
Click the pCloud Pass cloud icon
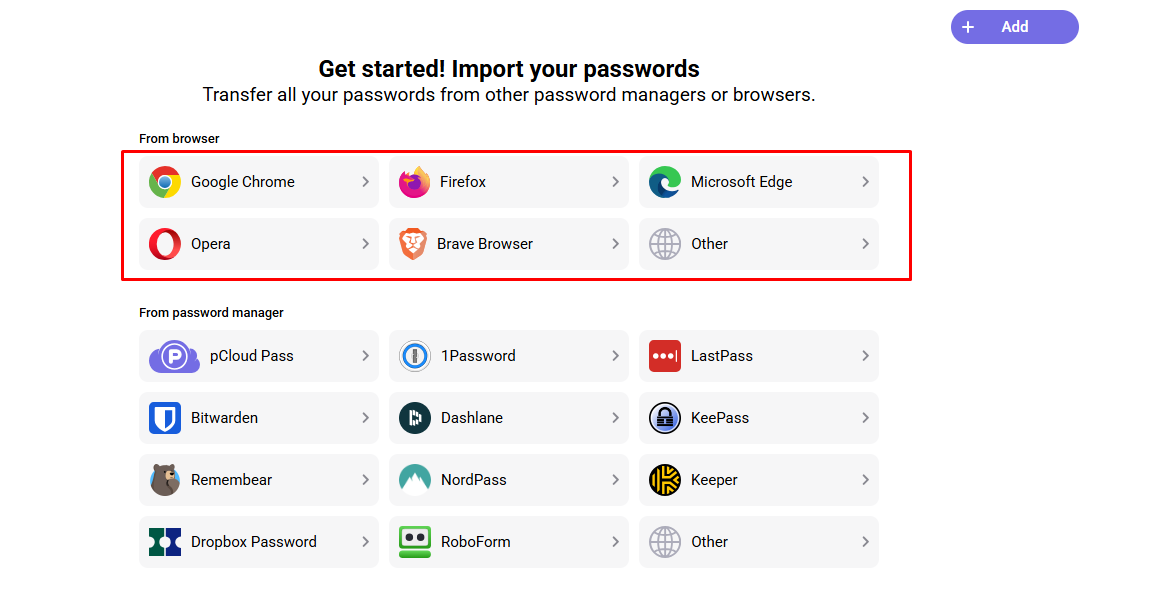pyautogui.click(x=174, y=356)
